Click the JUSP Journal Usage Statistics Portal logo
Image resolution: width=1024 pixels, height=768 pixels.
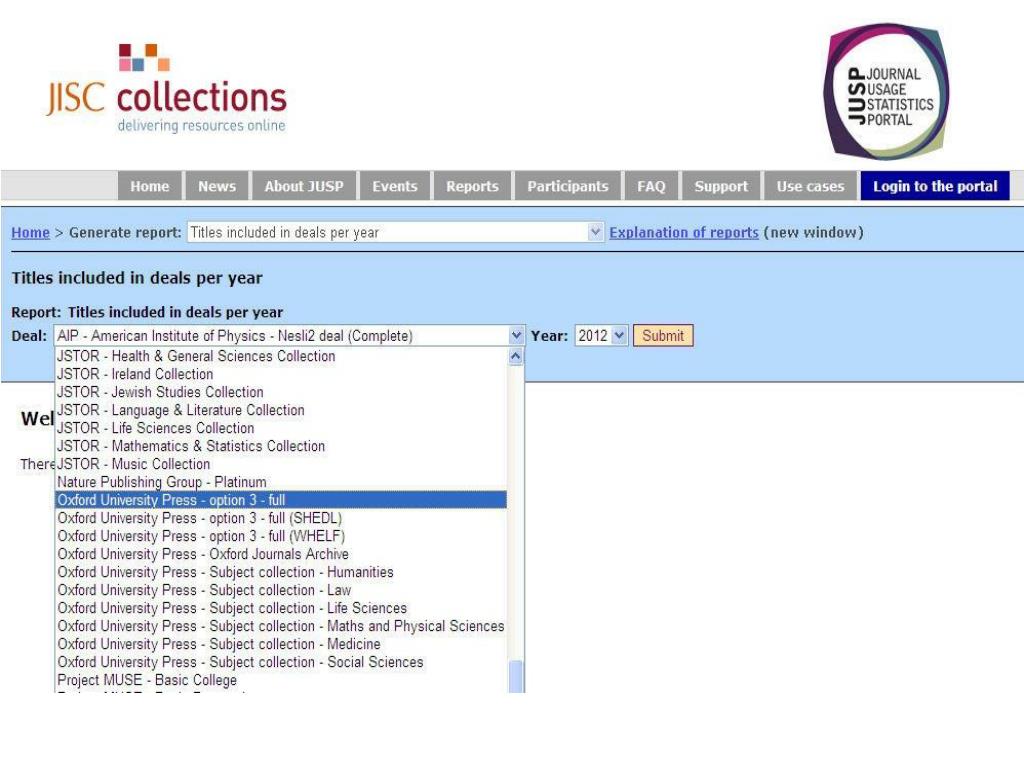[886, 91]
